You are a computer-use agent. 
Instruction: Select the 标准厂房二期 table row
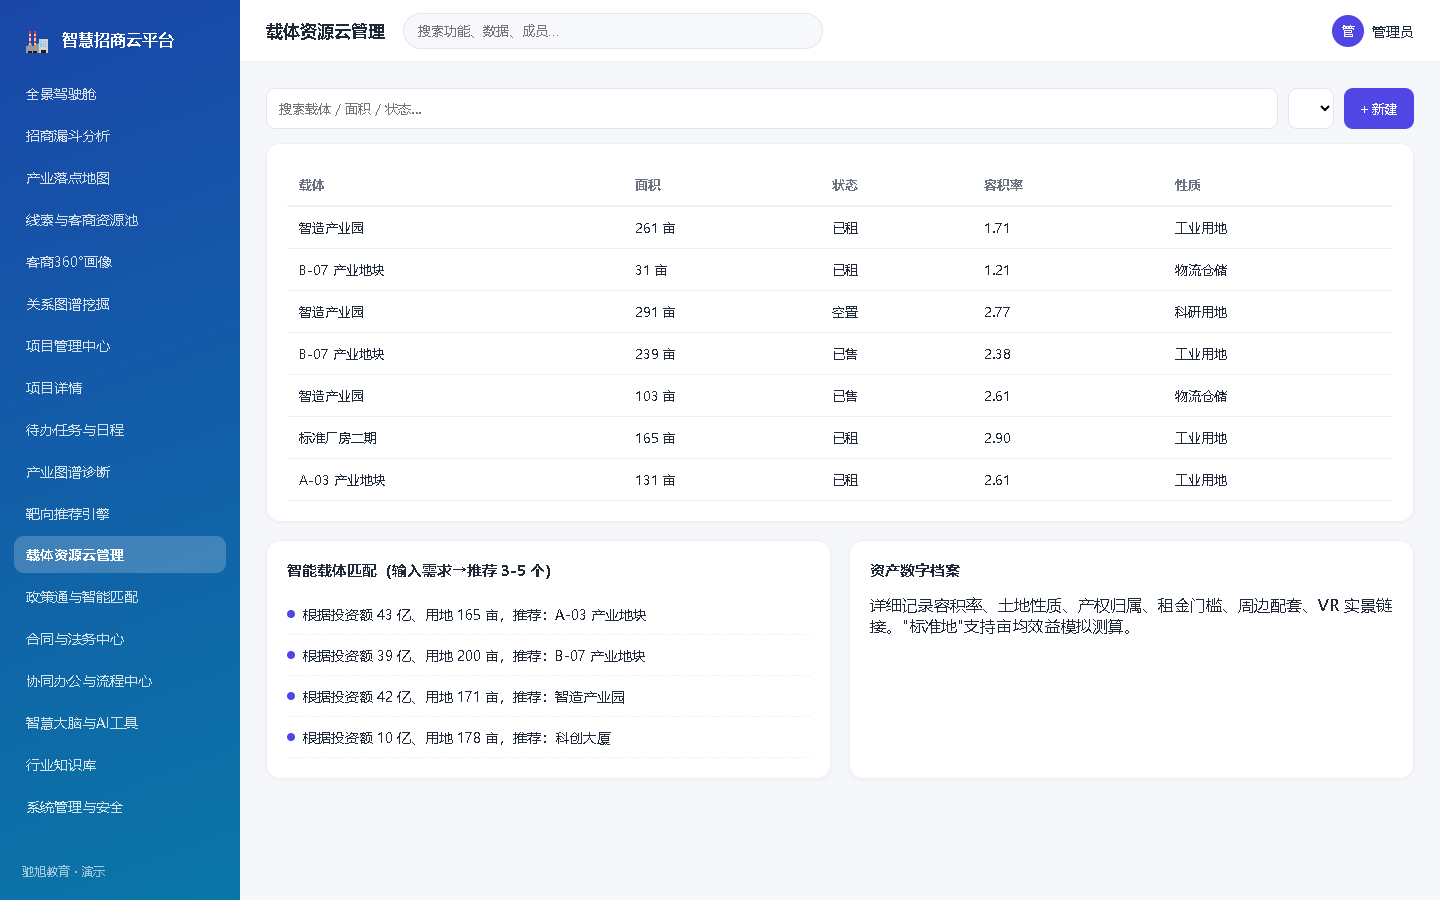point(840,438)
